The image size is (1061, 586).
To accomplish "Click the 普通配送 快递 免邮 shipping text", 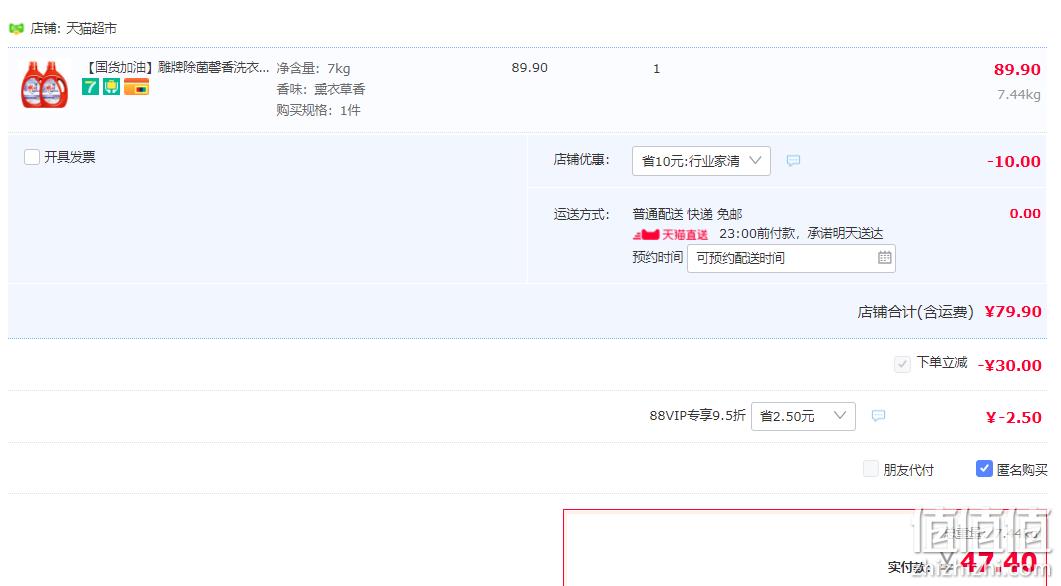I will pyautogui.click(x=687, y=215).
